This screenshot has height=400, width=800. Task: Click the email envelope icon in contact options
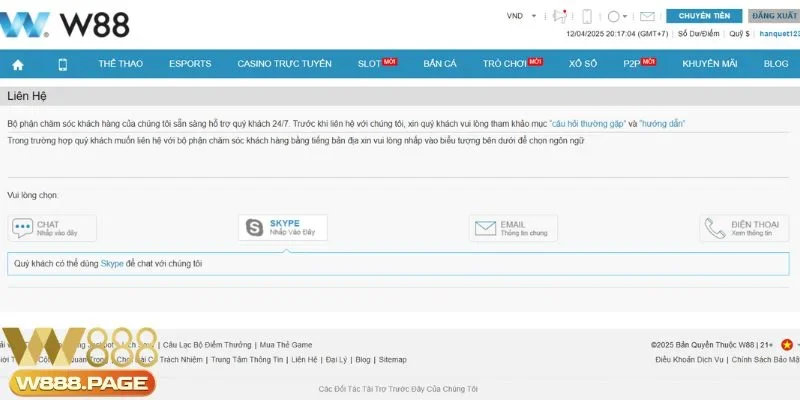485,228
